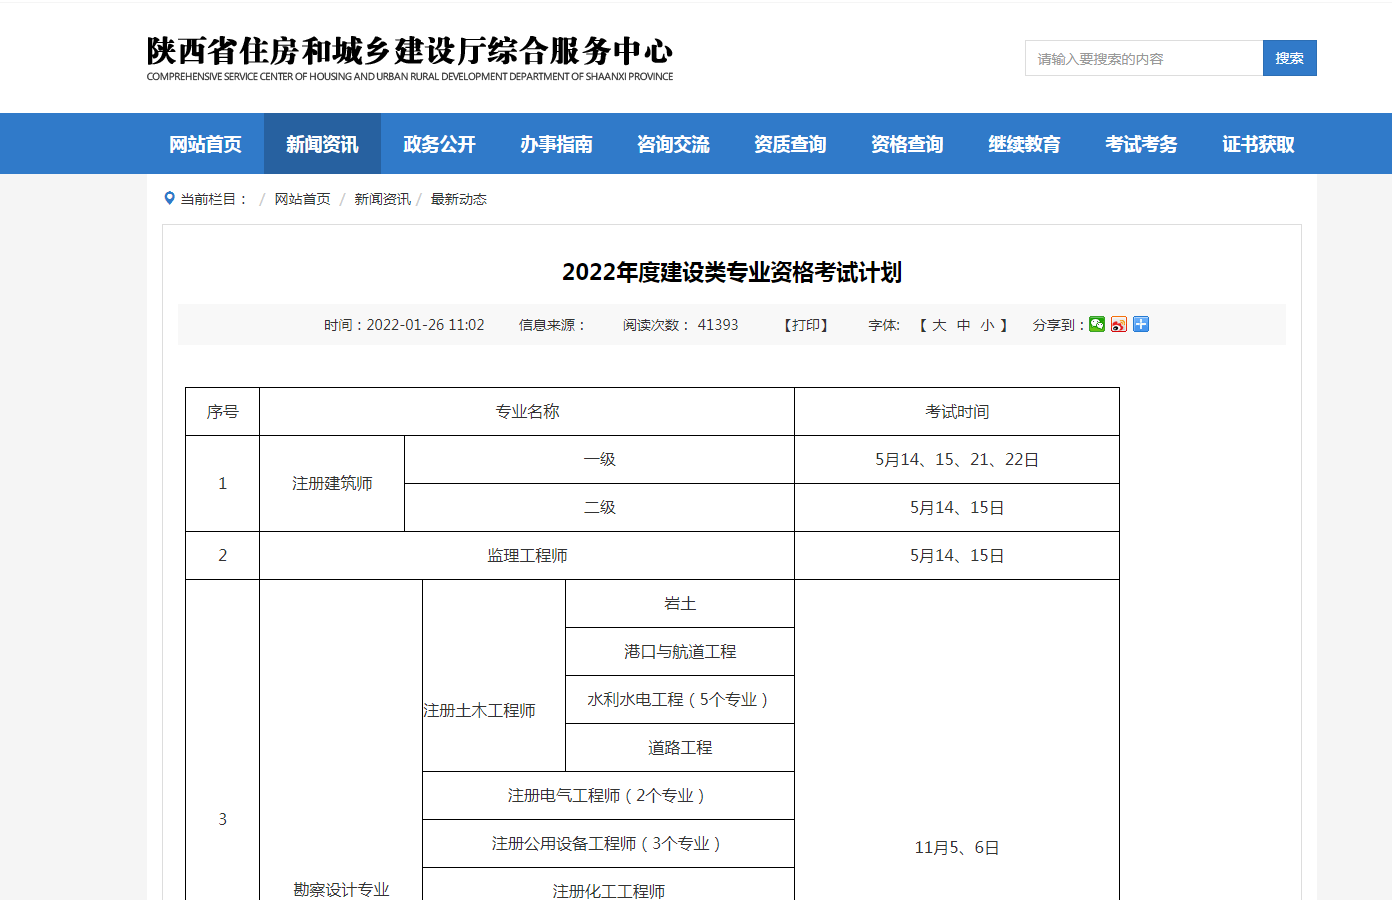Open 咨询交流 navigation item
The image size is (1392, 900).
[673, 144]
